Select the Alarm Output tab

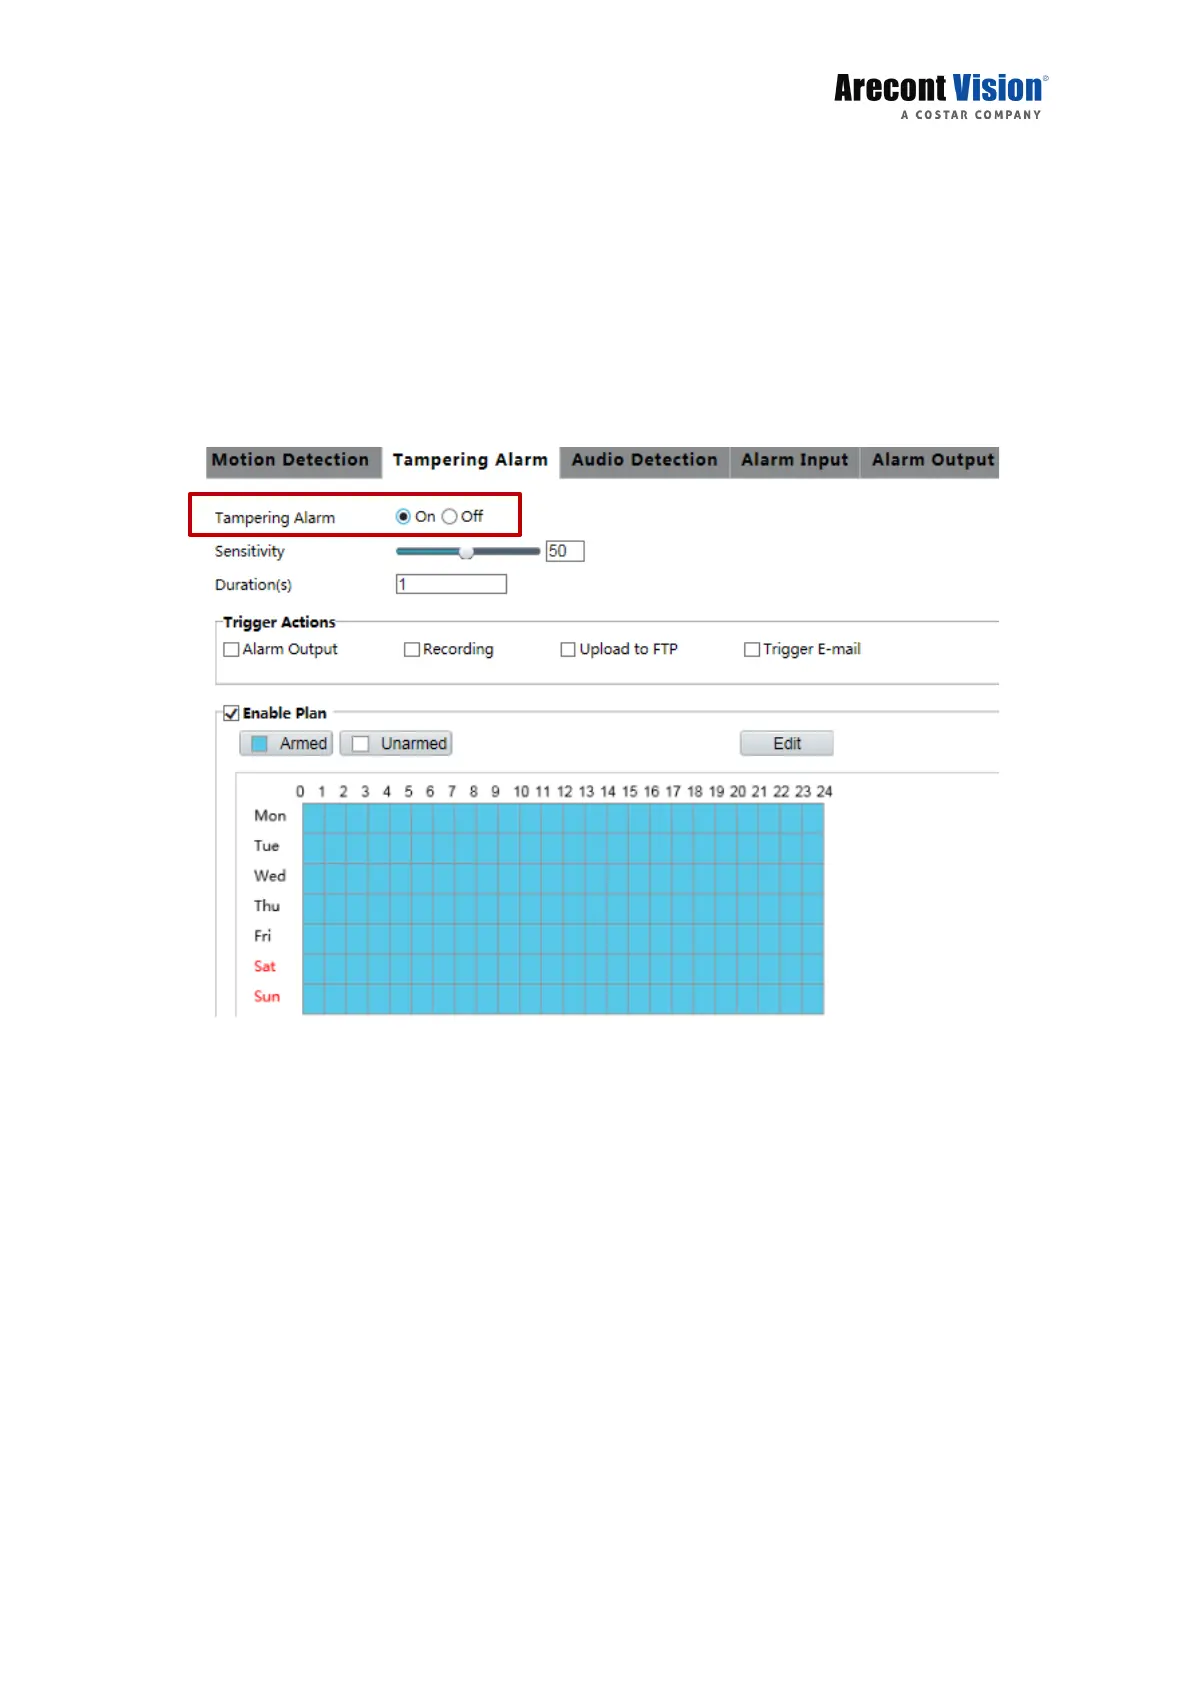(x=932, y=460)
